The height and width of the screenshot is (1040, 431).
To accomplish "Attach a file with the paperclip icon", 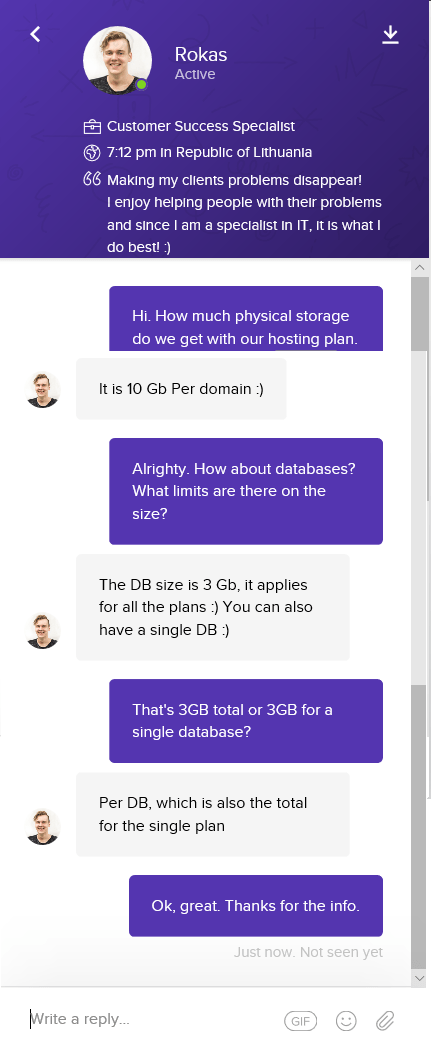I will [x=385, y=1020].
